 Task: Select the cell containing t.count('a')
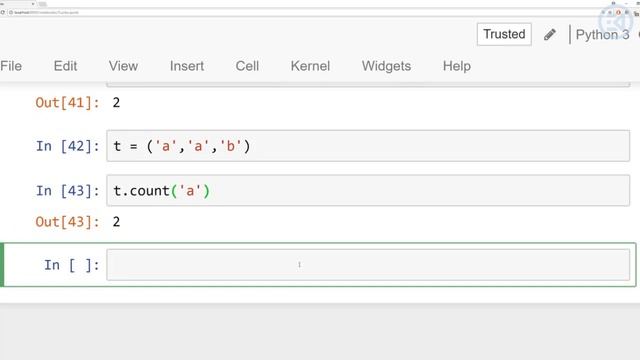point(368,191)
